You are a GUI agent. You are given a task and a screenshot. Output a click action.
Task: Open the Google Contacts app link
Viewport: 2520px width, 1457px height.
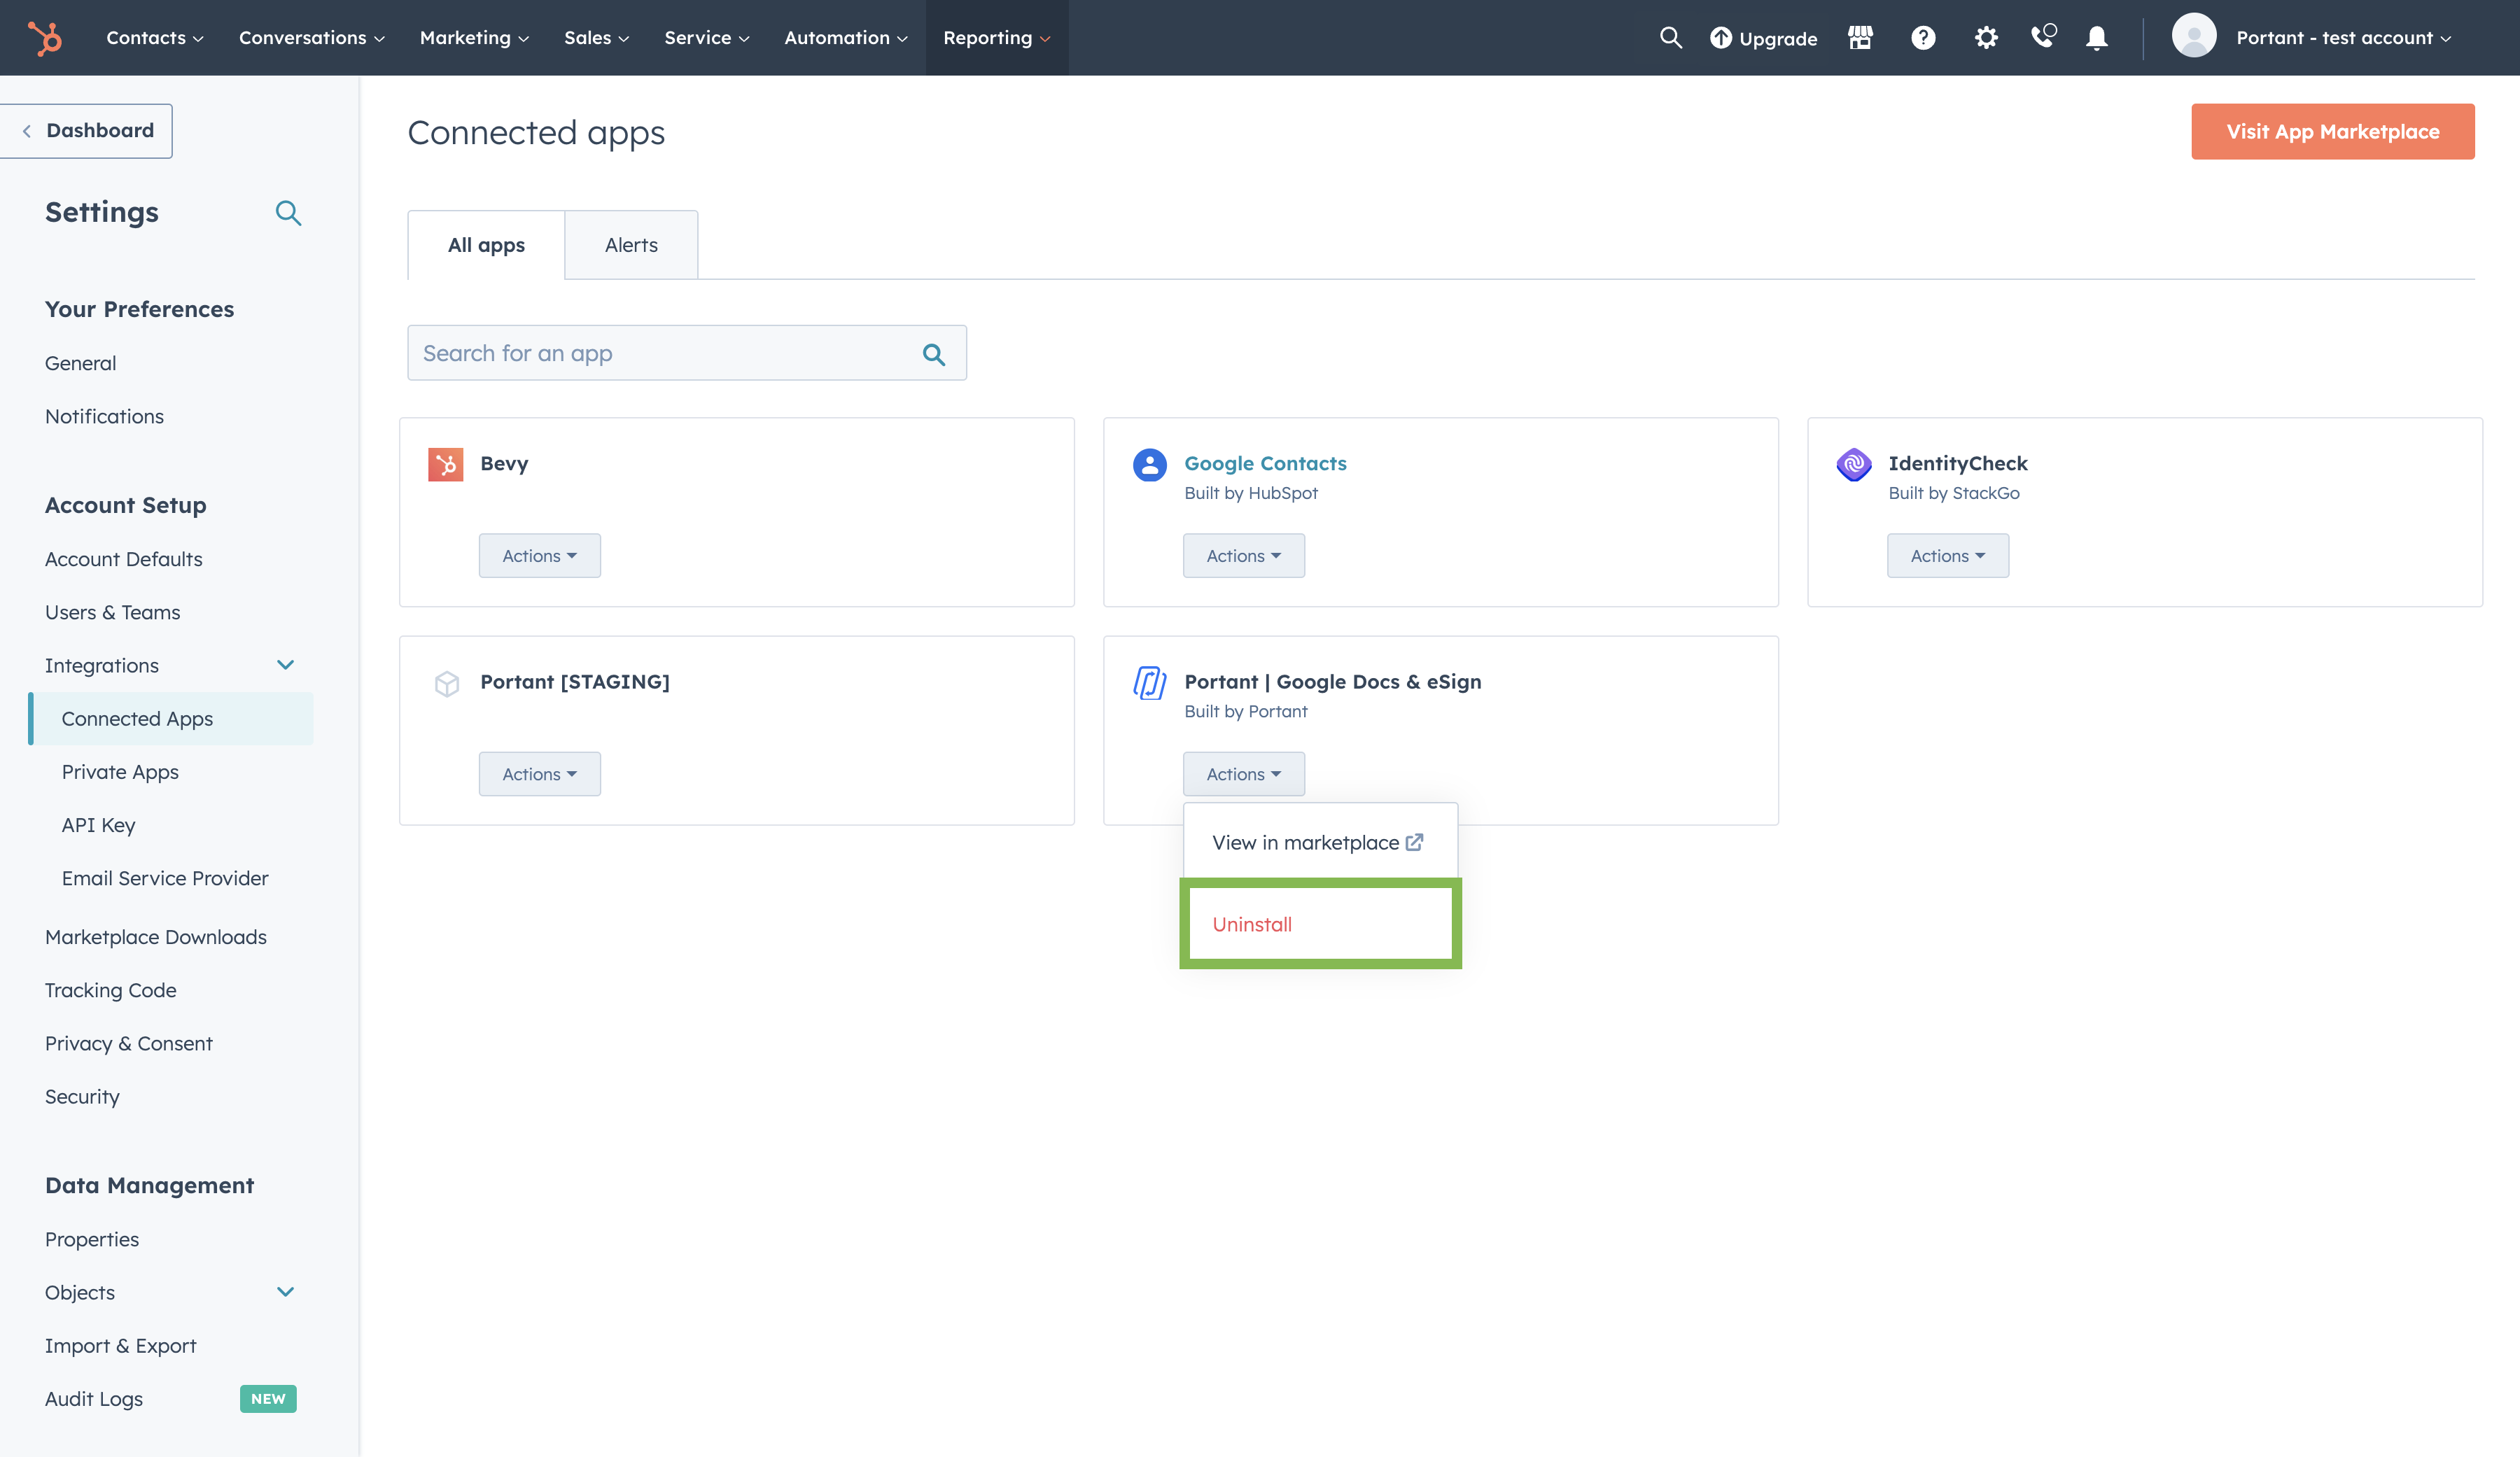1265,463
